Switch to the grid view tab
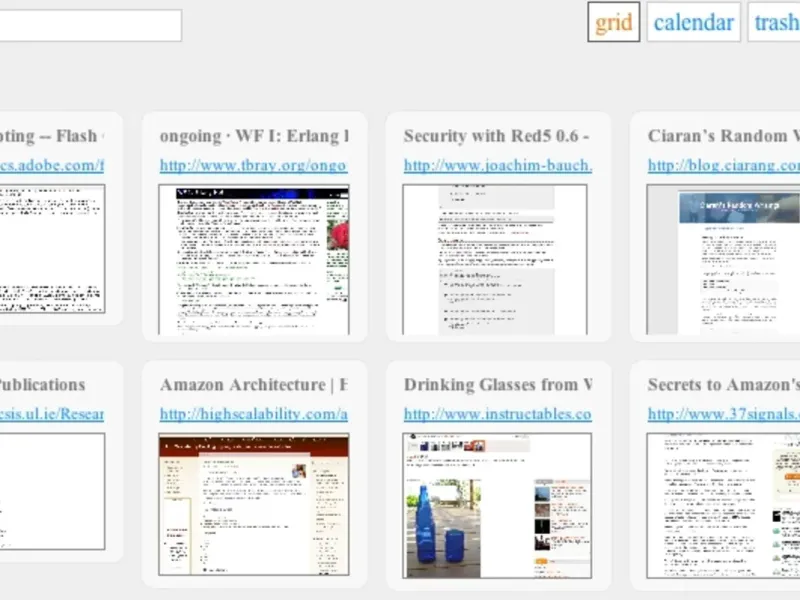 coord(613,22)
